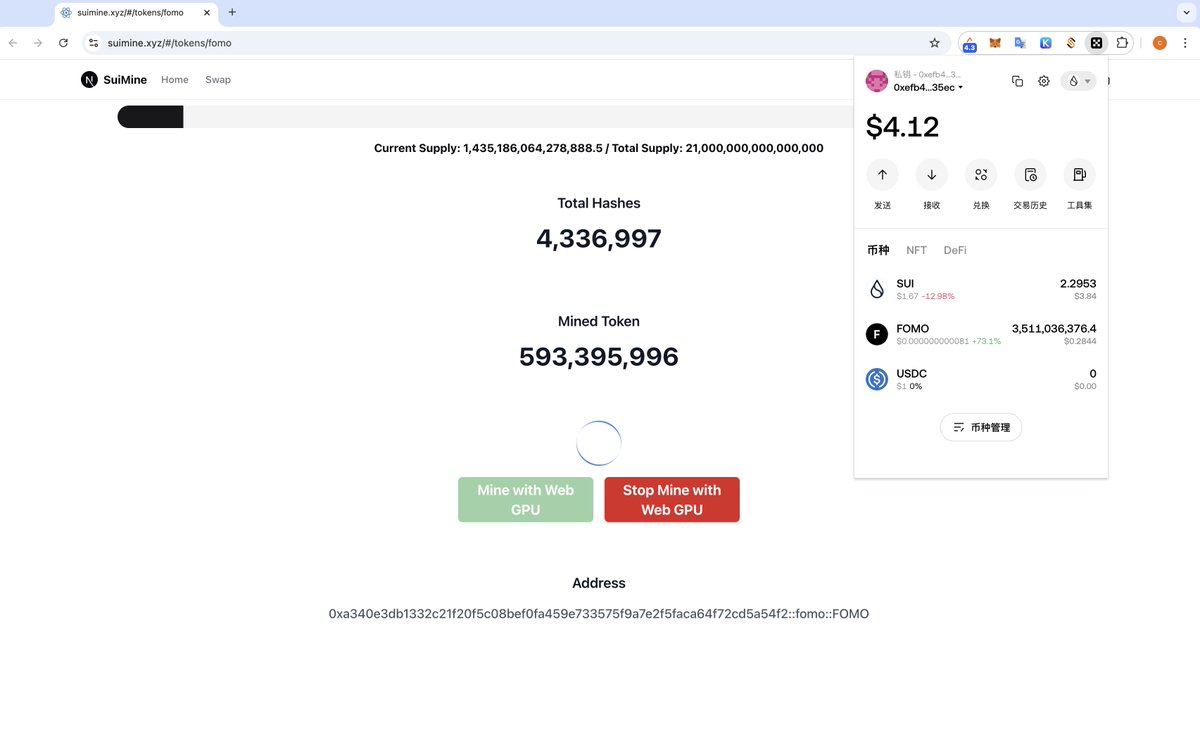Click the -12.98% SUI price change

click(x=938, y=296)
